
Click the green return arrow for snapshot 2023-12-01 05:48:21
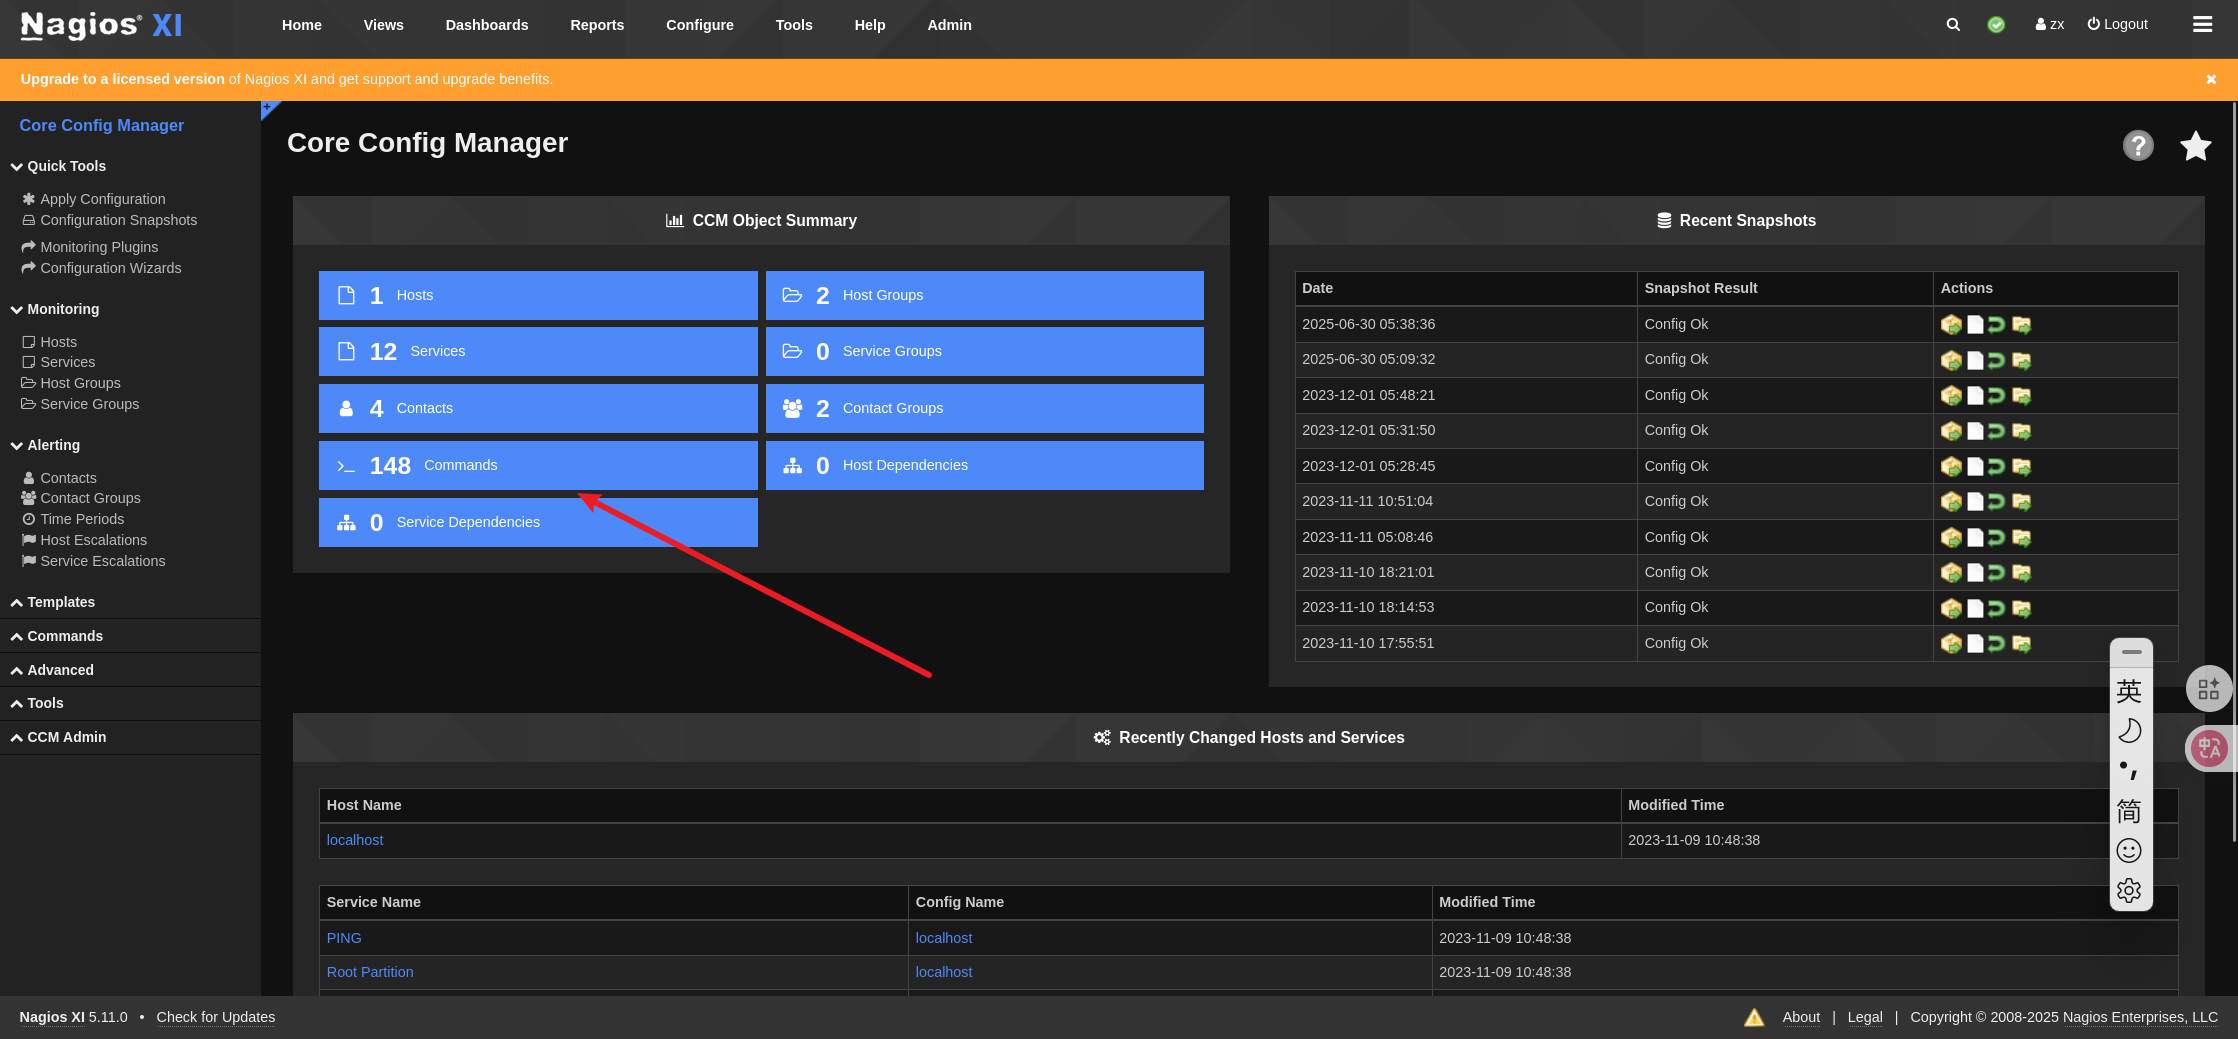(x=1997, y=396)
